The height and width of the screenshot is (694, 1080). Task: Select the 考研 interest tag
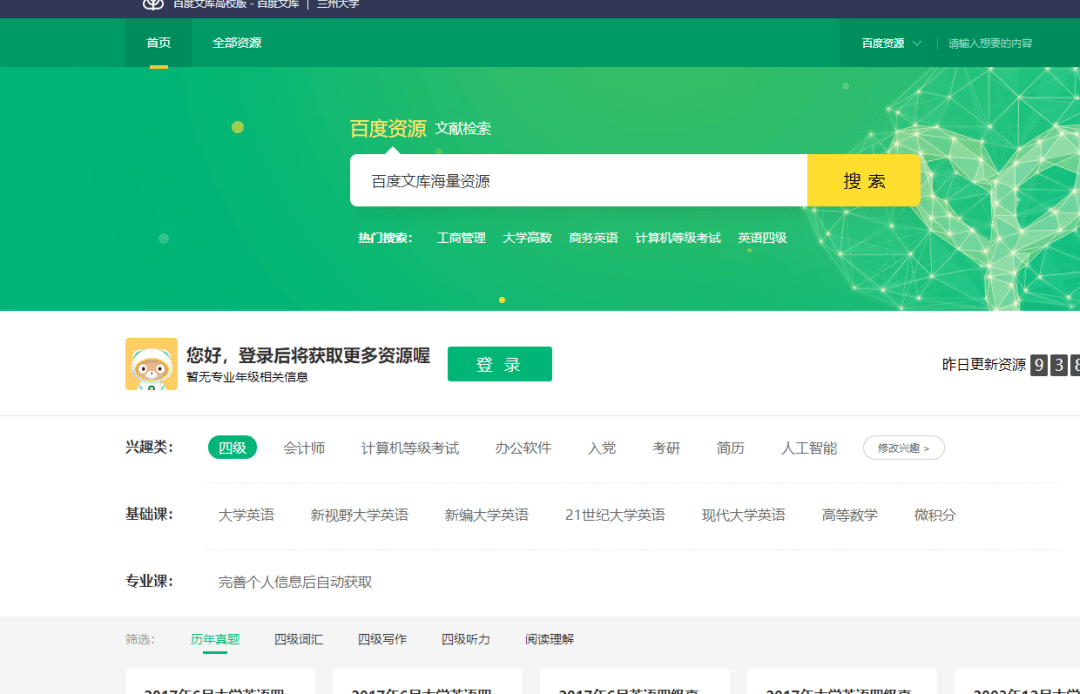[666, 448]
